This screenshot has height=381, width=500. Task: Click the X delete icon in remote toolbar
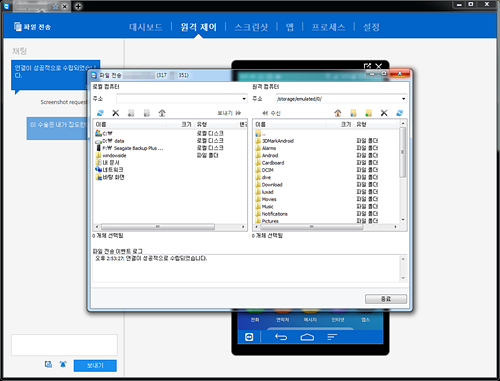click(384, 113)
